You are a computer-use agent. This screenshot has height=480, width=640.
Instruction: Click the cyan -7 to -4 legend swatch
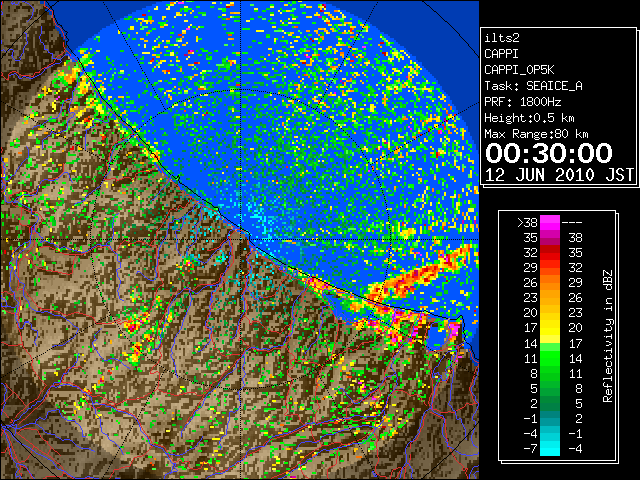click(550, 449)
